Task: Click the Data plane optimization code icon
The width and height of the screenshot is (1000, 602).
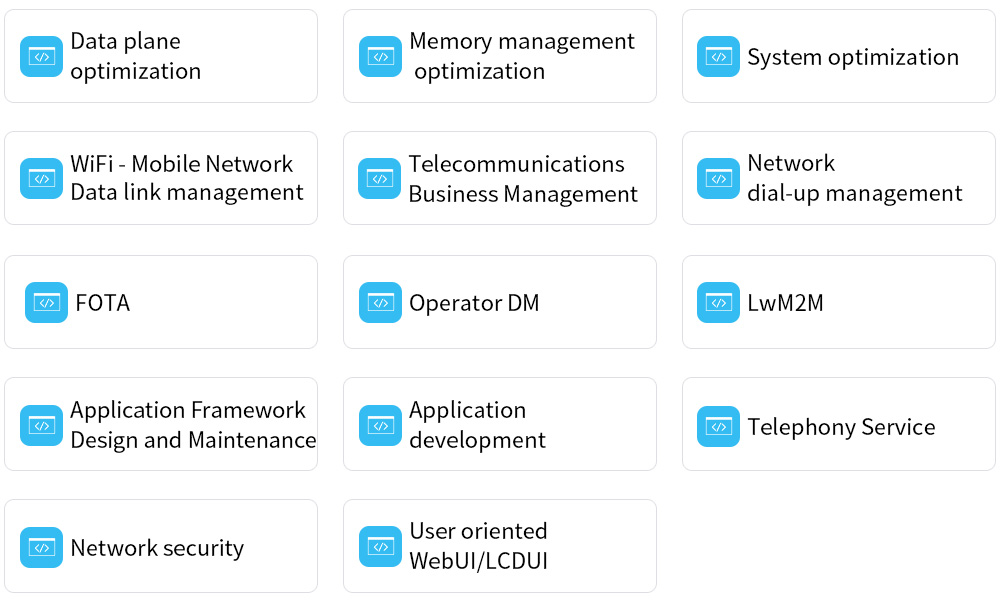Action: coord(41,57)
